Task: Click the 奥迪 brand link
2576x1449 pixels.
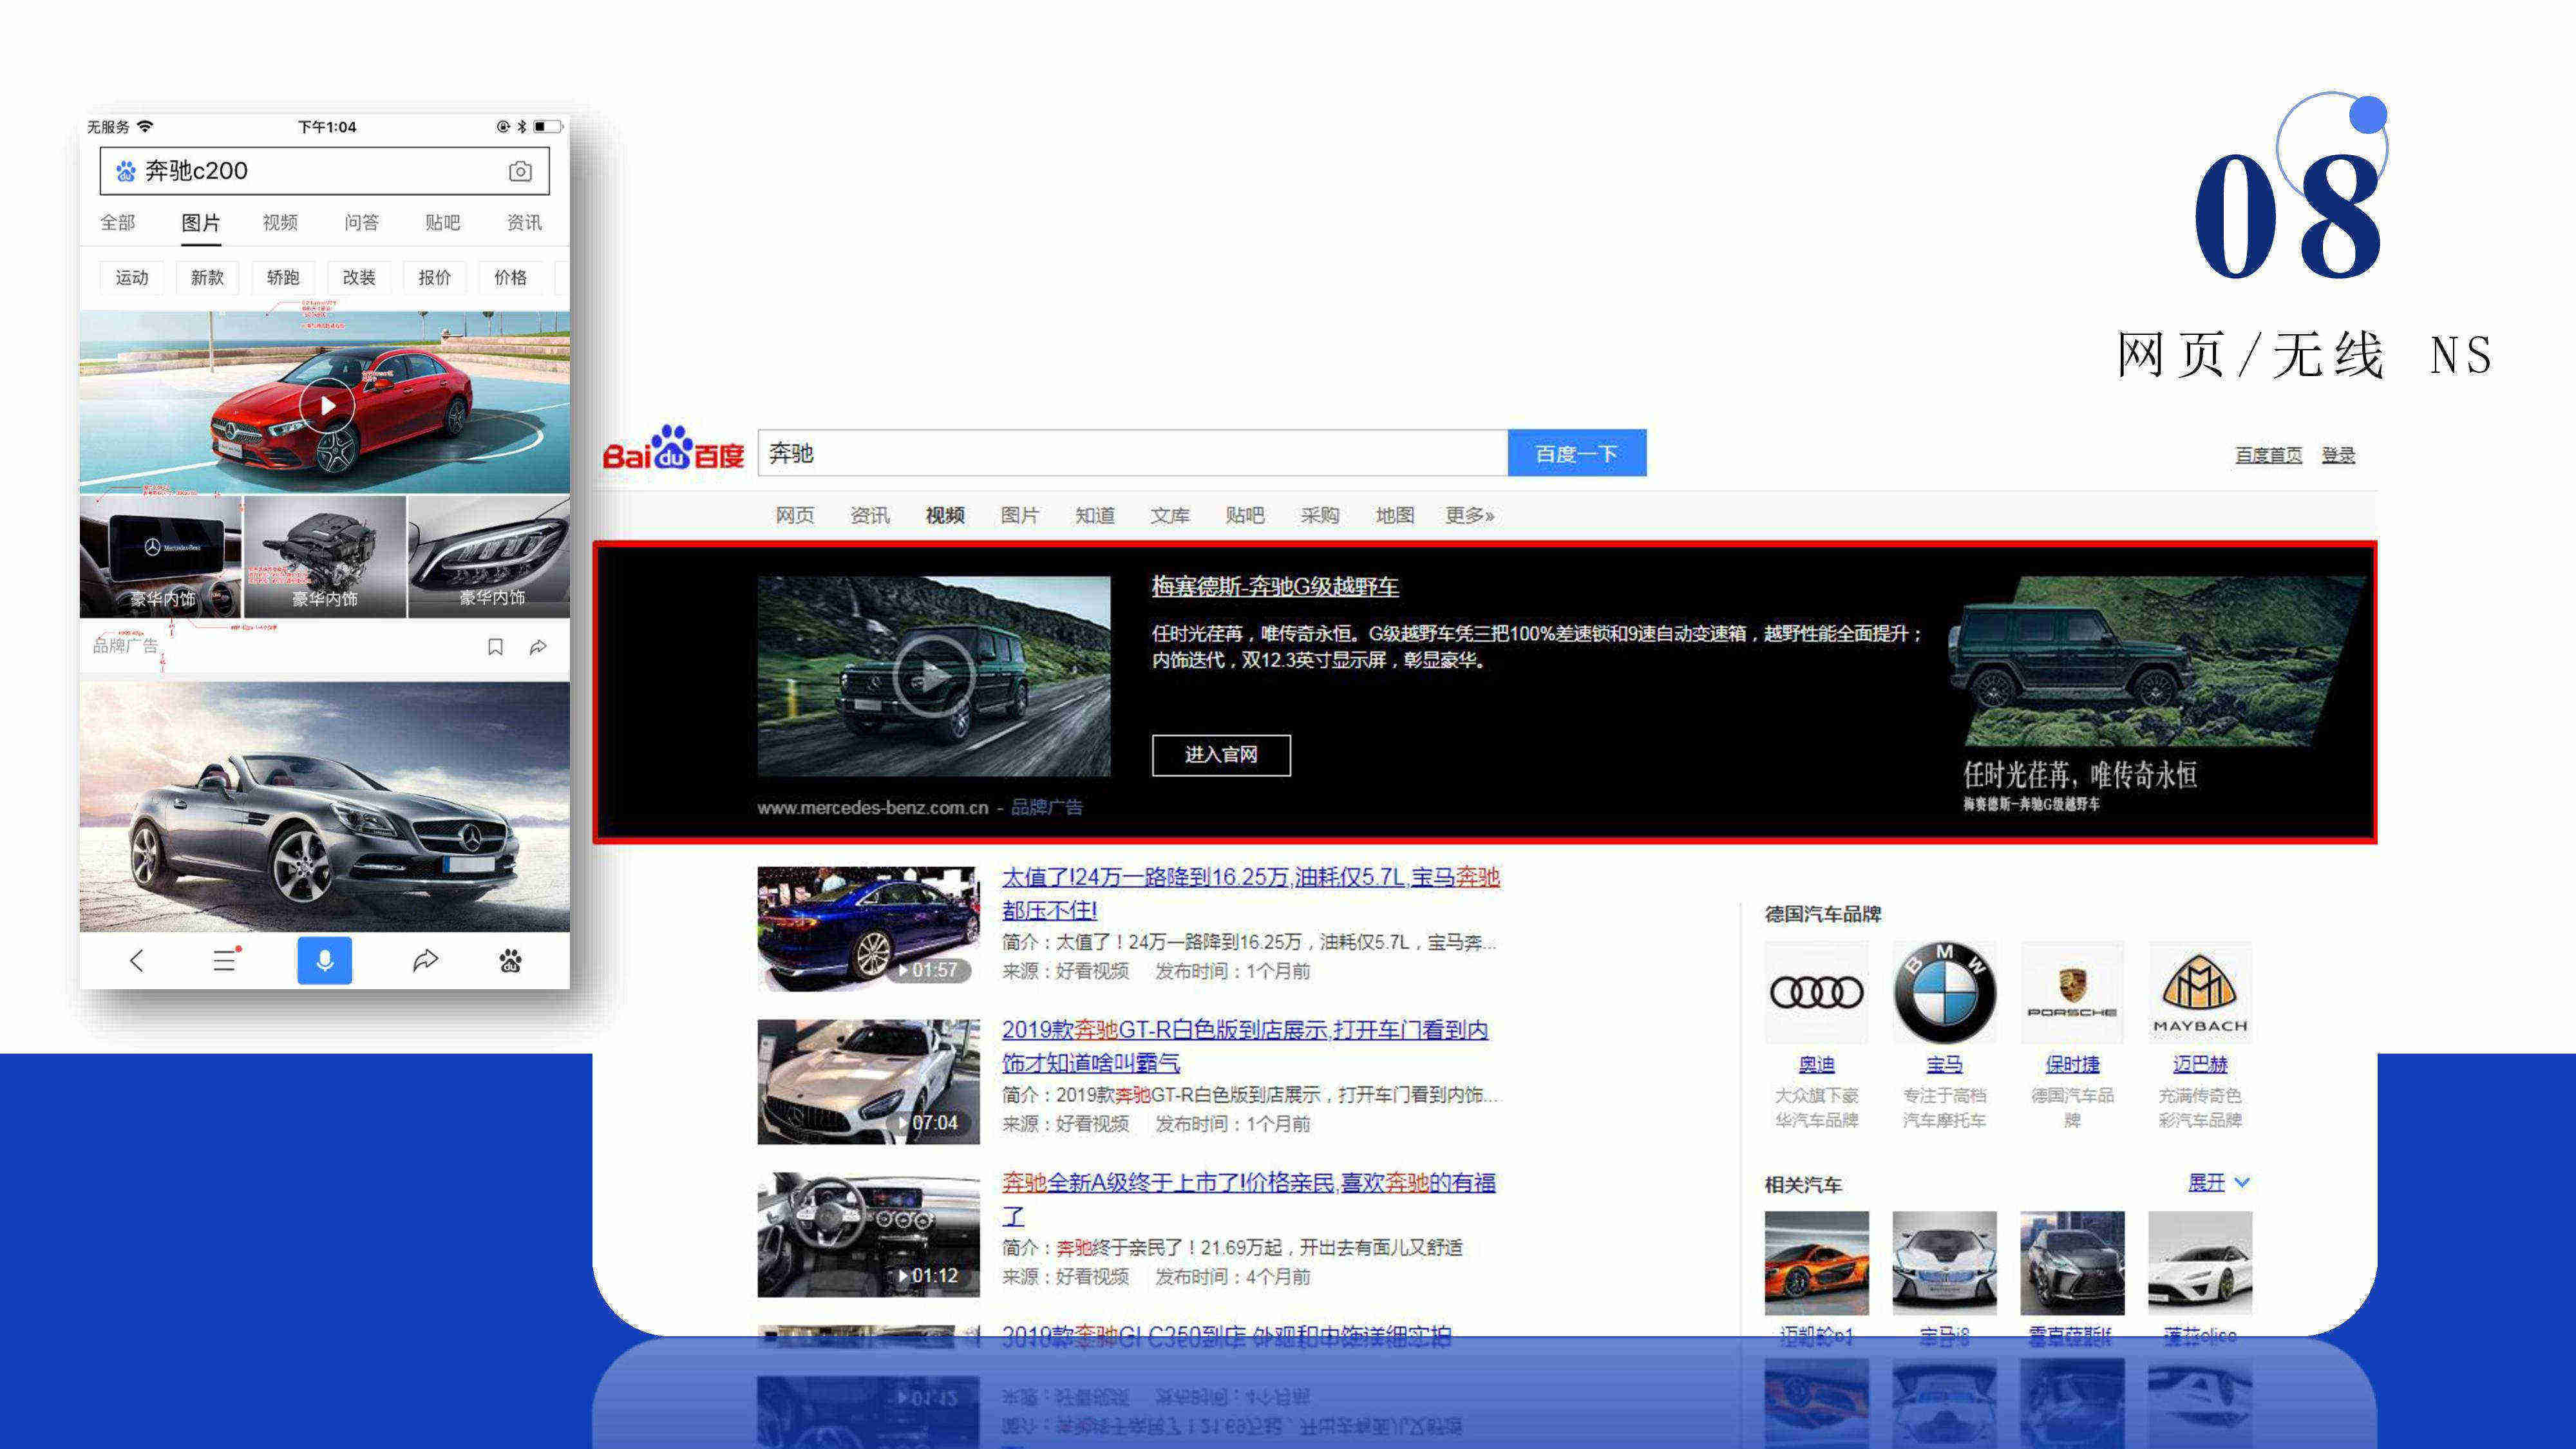Action: [1817, 1064]
